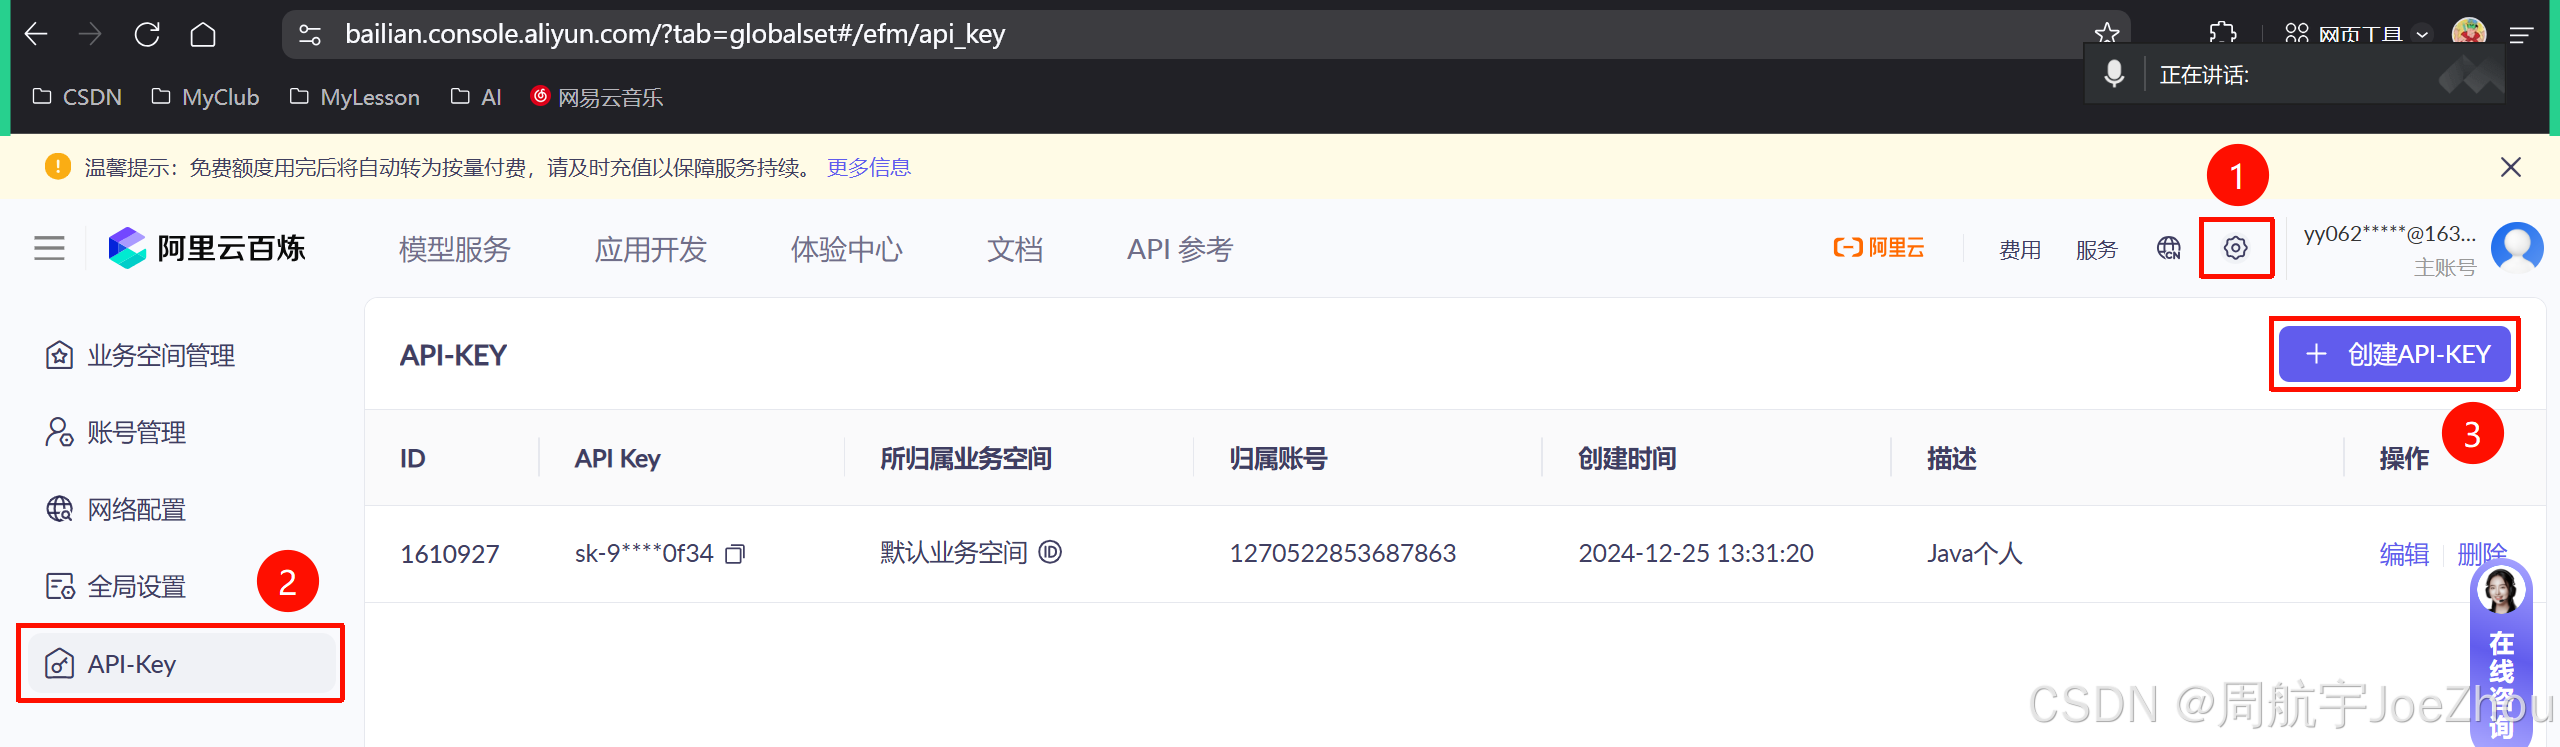
Task: Click the 描述 column header
Action: click(1952, 458)
